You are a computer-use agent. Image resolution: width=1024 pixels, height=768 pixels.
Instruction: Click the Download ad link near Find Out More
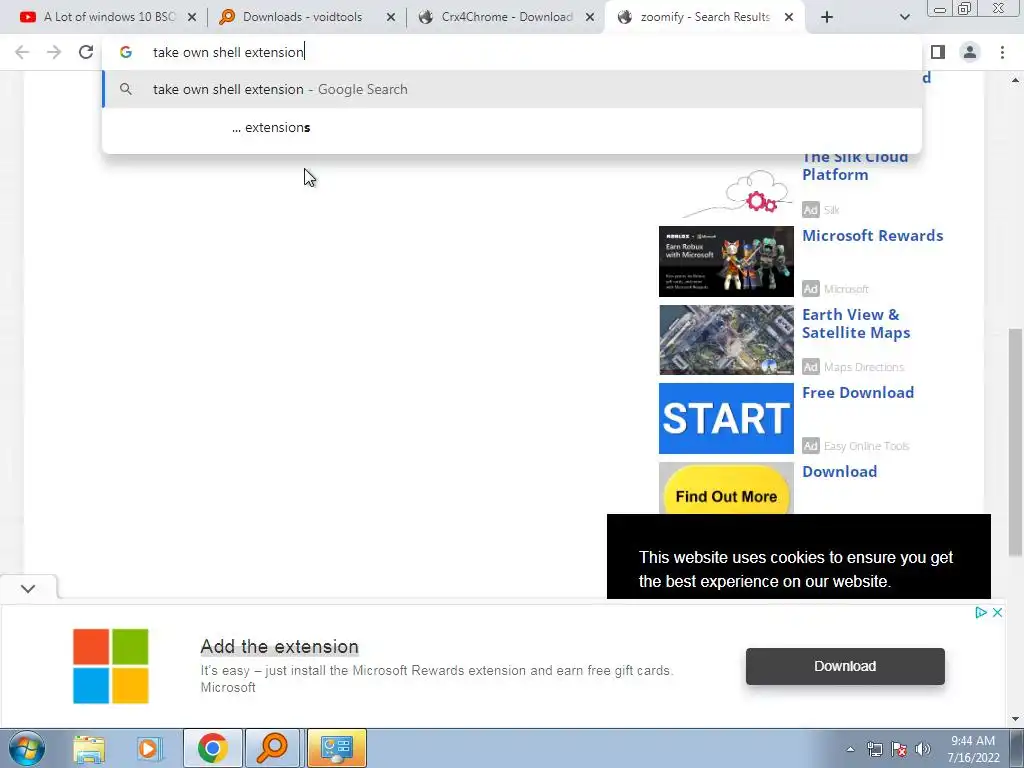point(839,472)
